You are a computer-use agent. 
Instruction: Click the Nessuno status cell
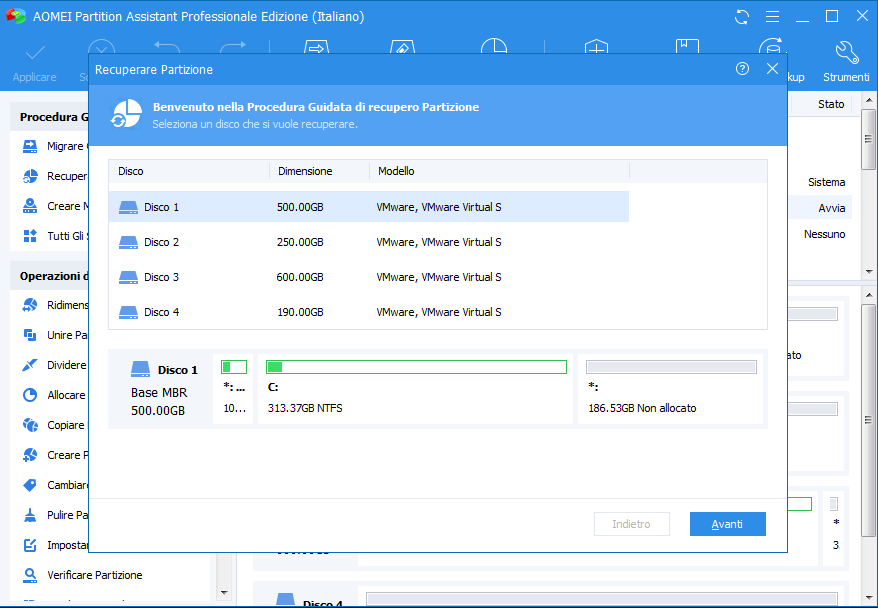click(x=825, y=234)
